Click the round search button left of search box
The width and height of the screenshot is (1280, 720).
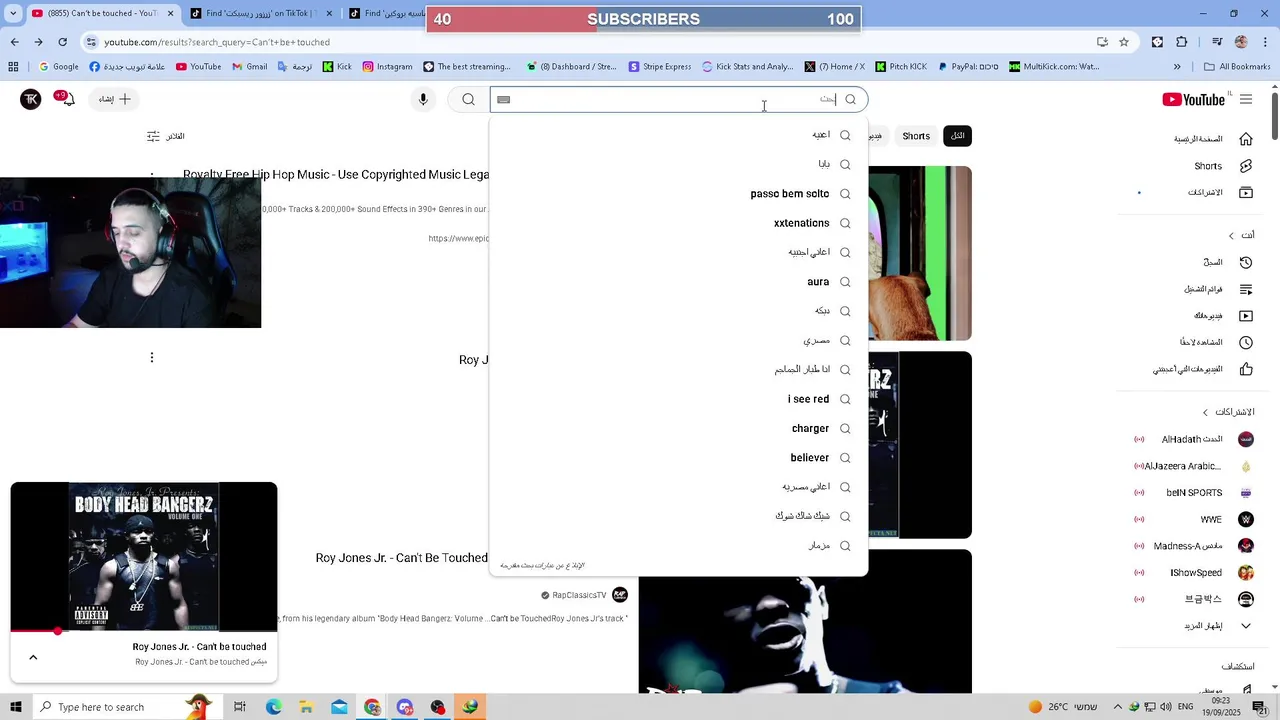tap(468, 99)
